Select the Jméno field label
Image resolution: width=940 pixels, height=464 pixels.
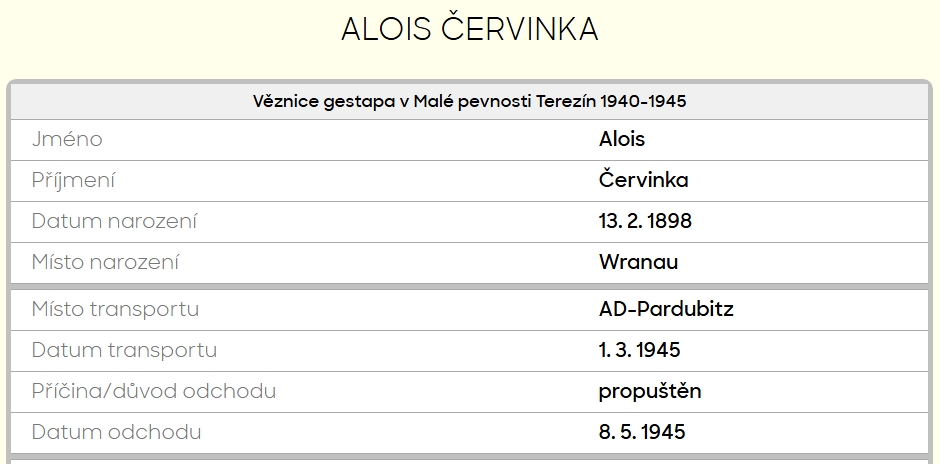click(67, 139)
